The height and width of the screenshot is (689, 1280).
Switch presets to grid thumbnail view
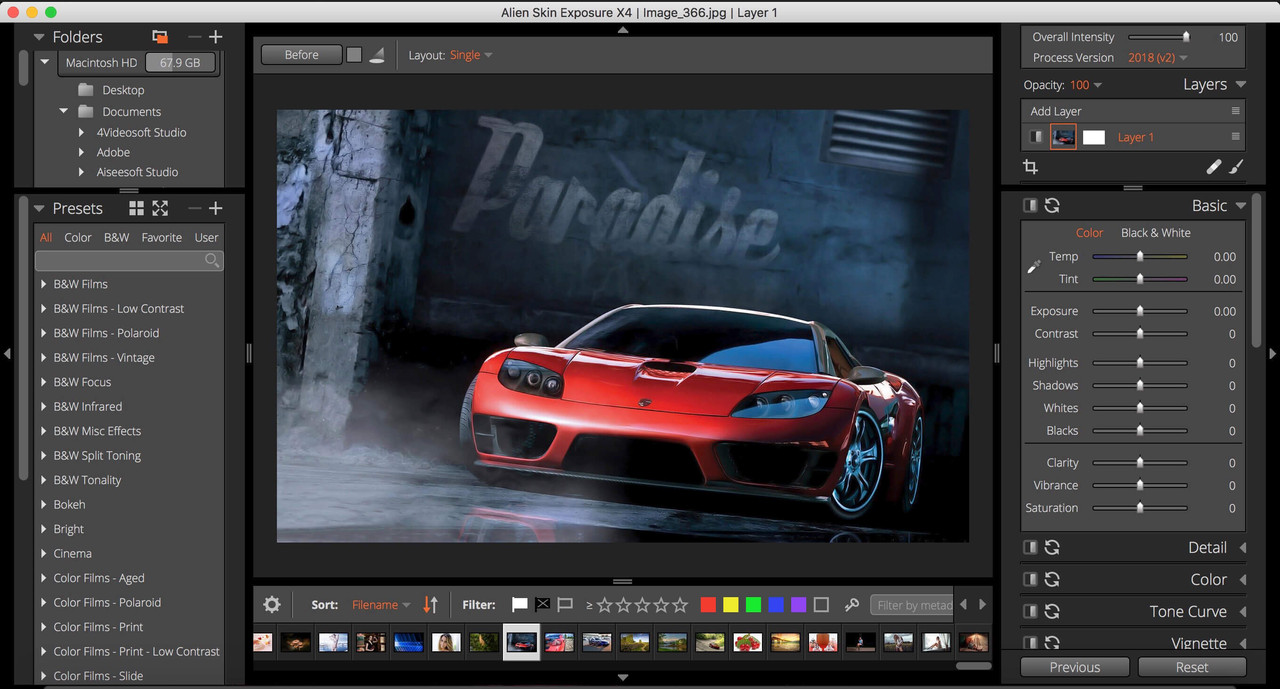(137, 208)
